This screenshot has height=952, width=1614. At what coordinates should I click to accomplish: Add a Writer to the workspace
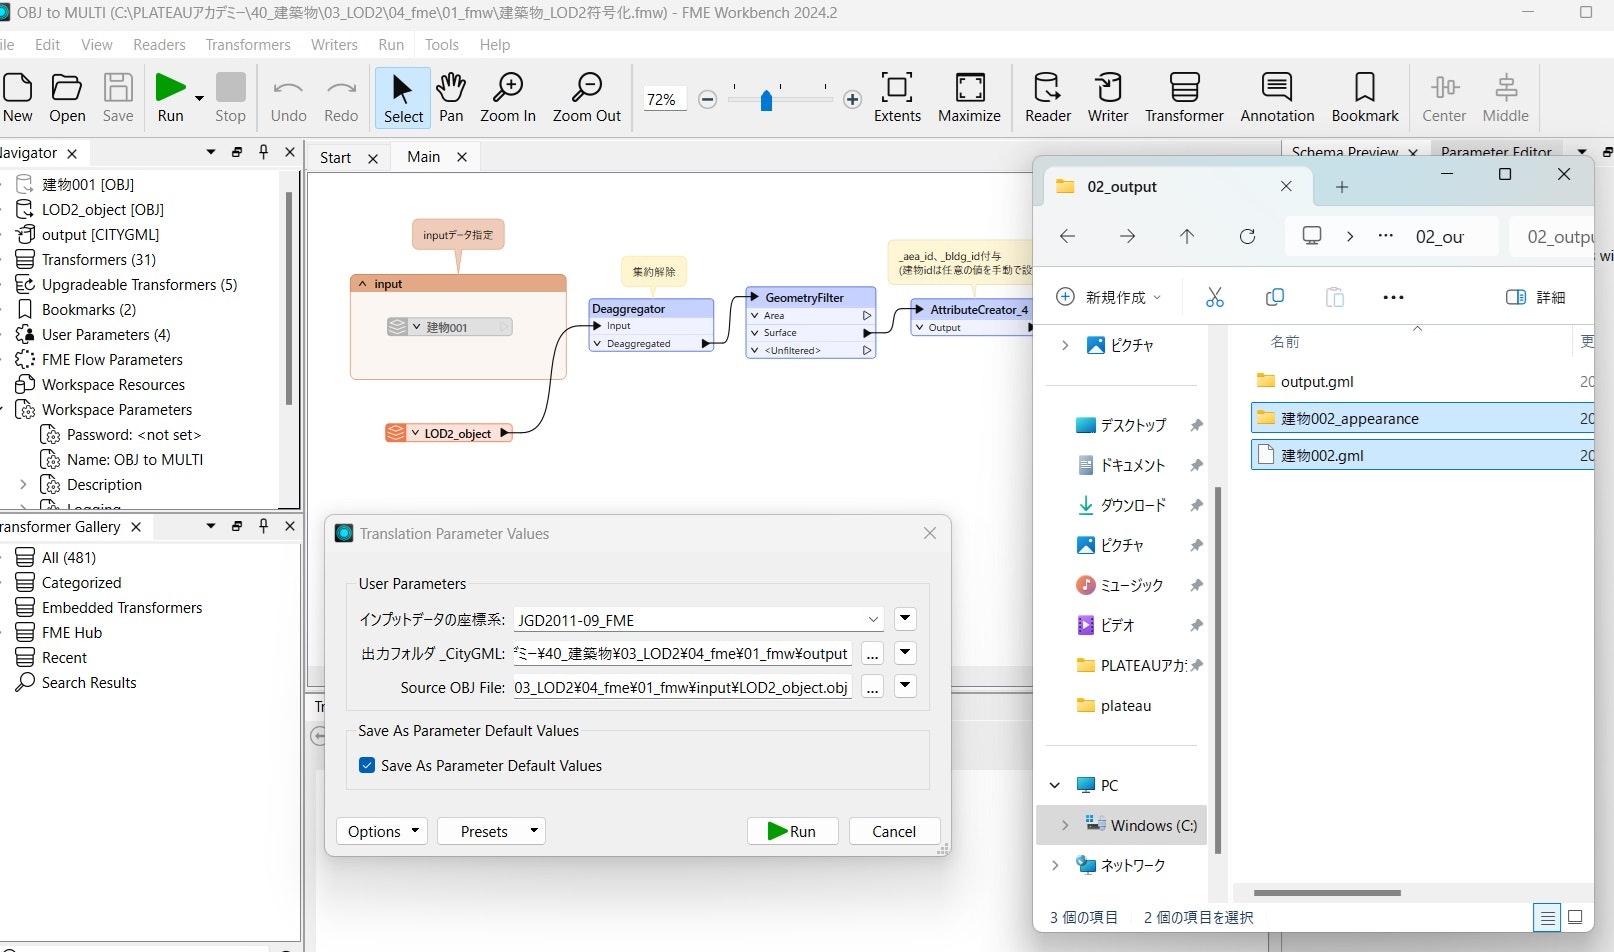tap(1108, 98)
